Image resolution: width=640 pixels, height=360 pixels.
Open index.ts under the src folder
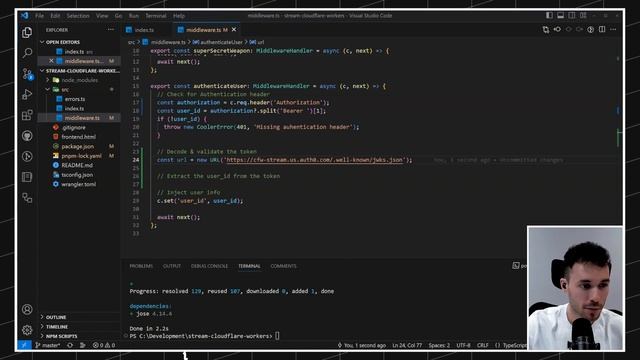point(79,108)
